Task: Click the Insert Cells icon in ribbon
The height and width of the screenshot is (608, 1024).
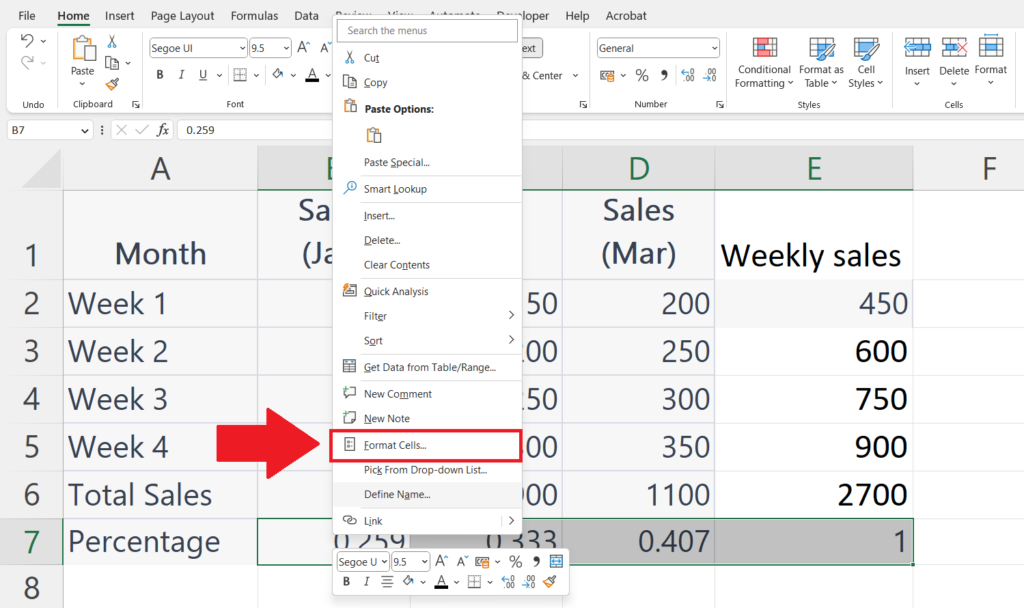Action: pyautogui.click(x=917, y=48)
